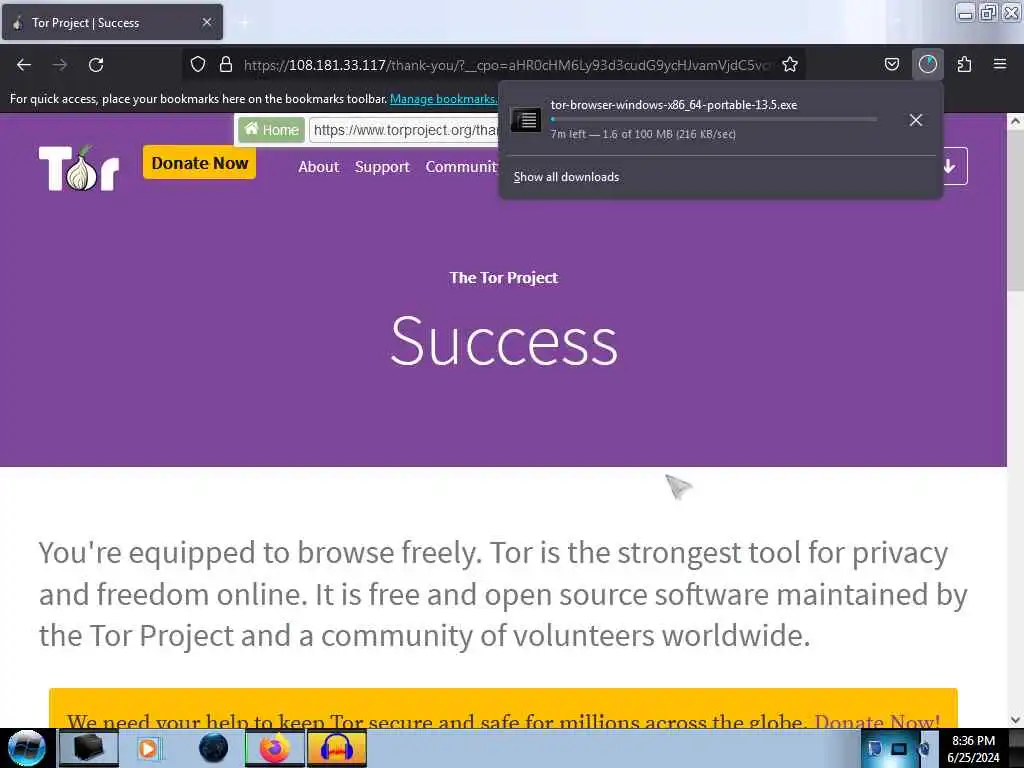Click the page scrollbar up arrow
This screenshot has width=1024, height=768.
click(x=1015, y=121)
